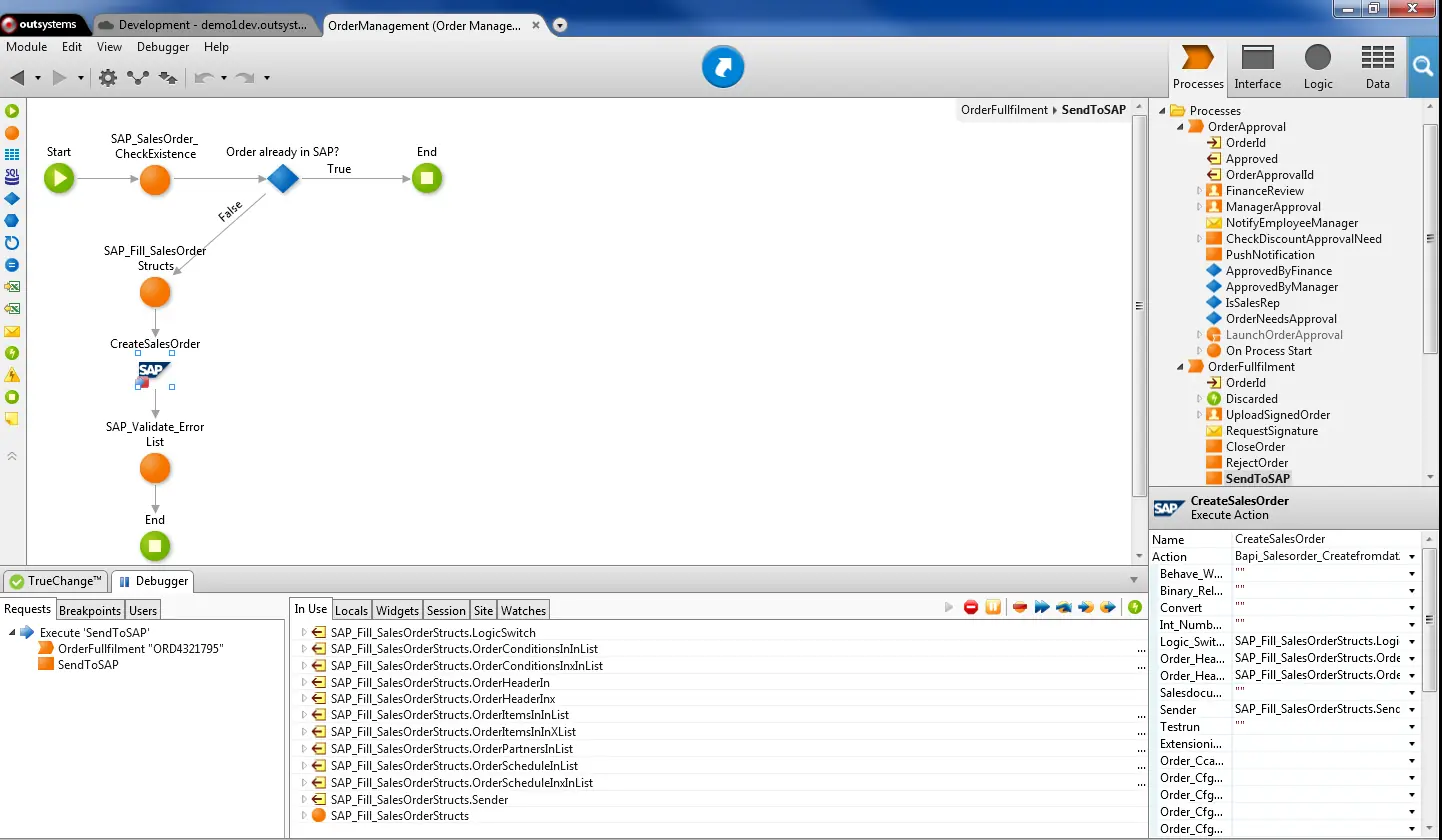Select the Raise Exception warning tool

click(x=12, y=375)
